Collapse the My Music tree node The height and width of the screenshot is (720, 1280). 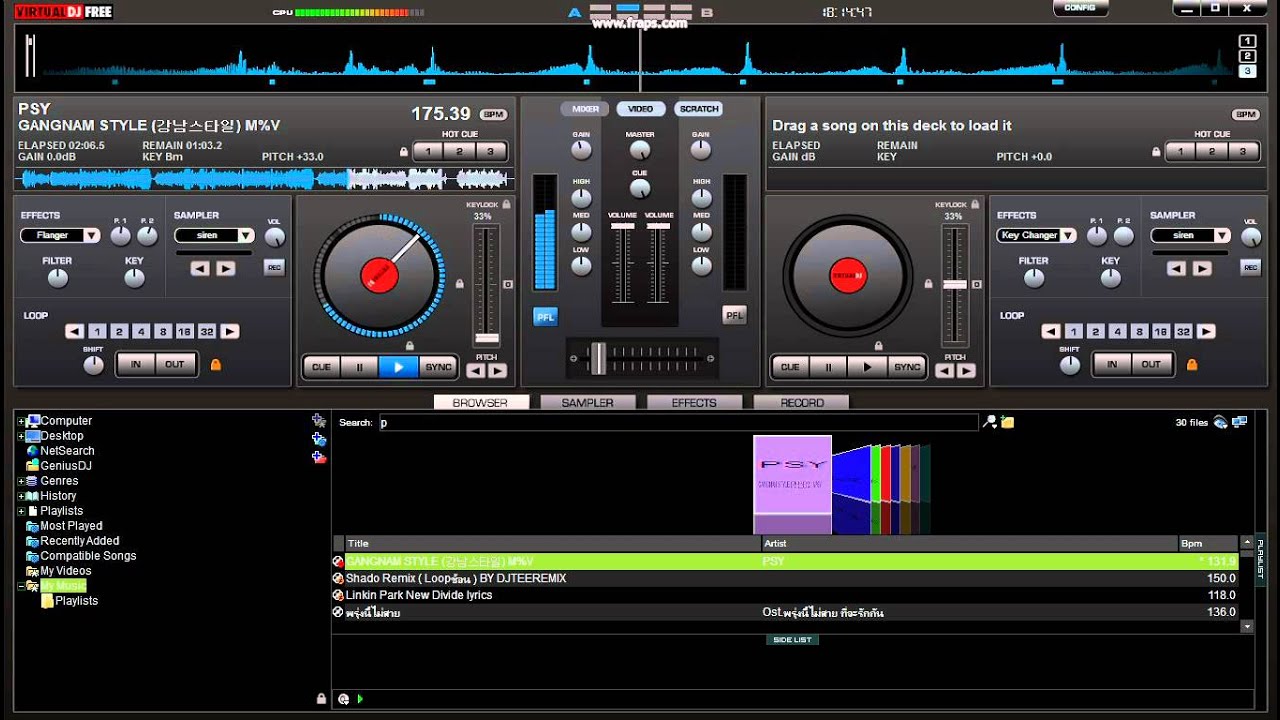click(x=21, y=587)
